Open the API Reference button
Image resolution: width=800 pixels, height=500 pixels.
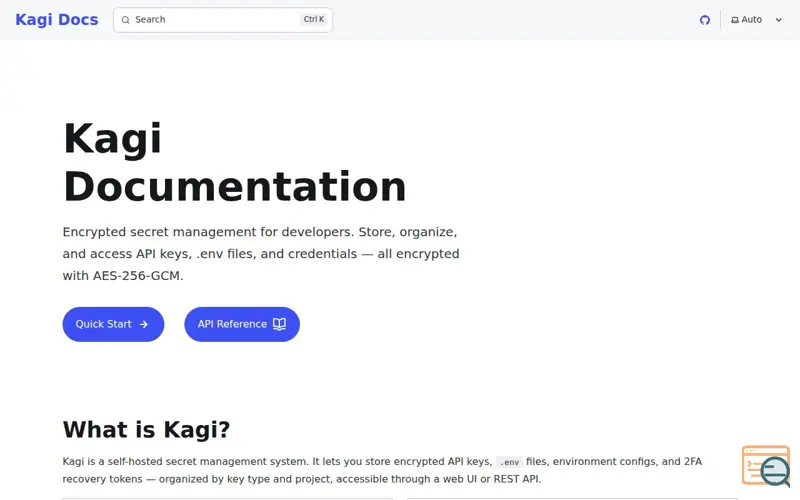(242, 324)
